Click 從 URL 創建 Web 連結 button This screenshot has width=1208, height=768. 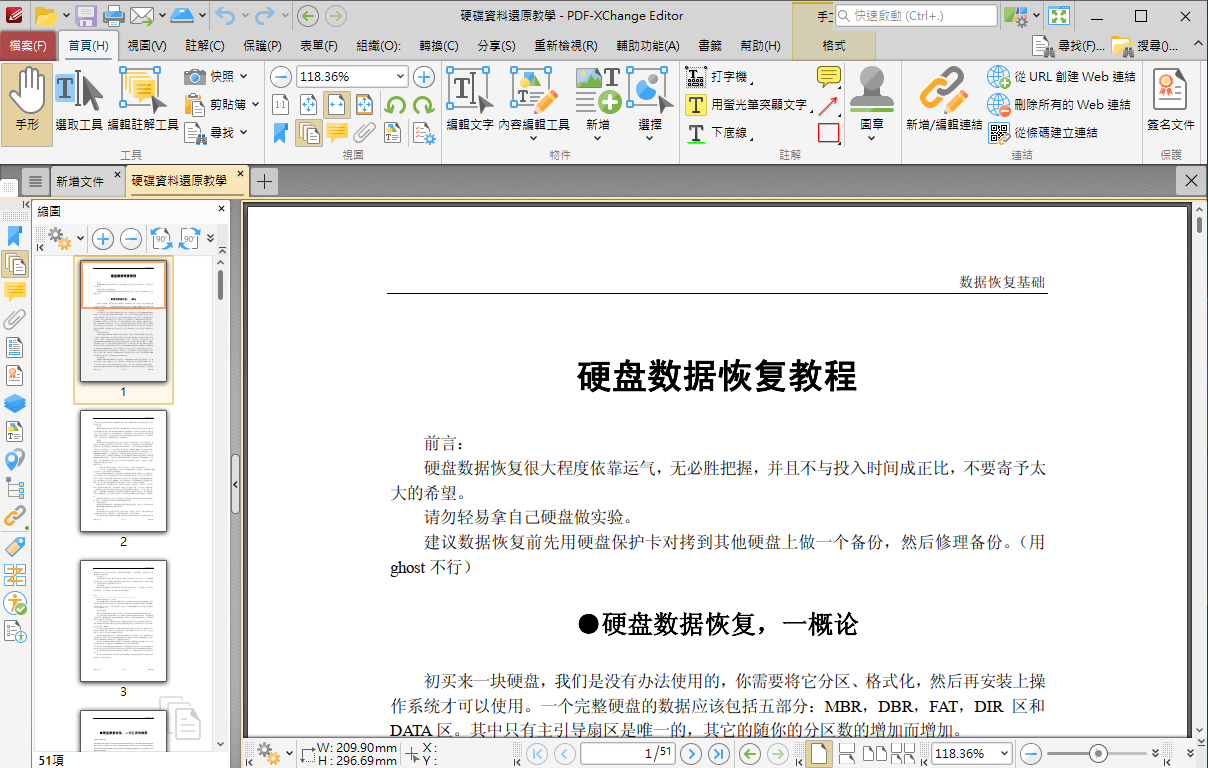1062,77
